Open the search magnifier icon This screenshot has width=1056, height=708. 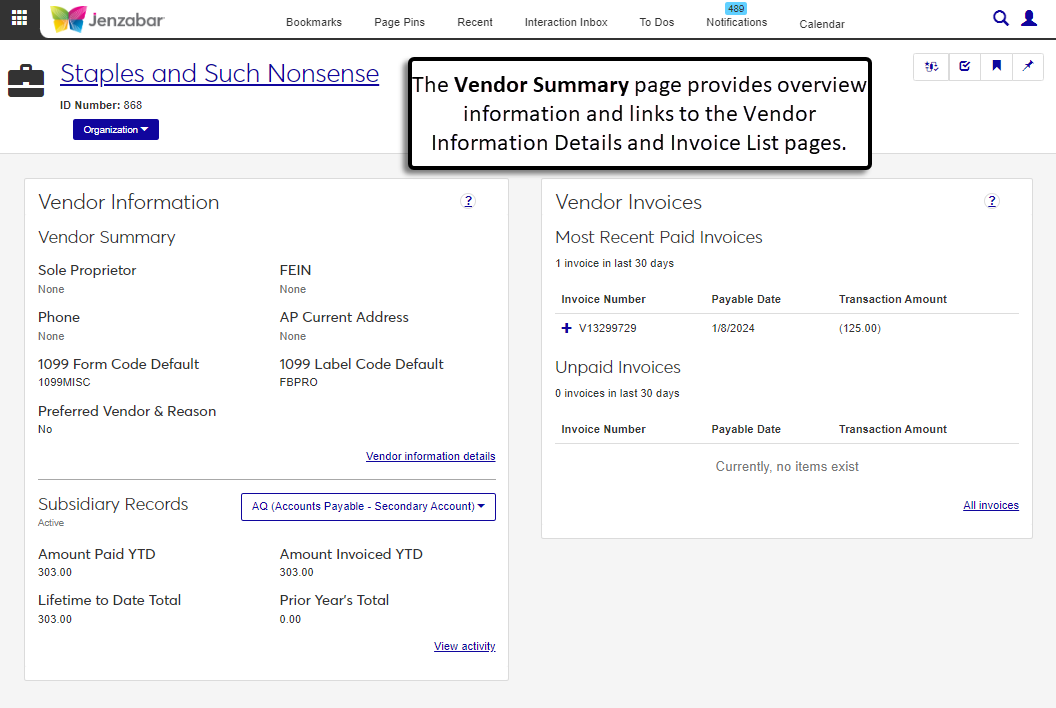pos(1000,18)
